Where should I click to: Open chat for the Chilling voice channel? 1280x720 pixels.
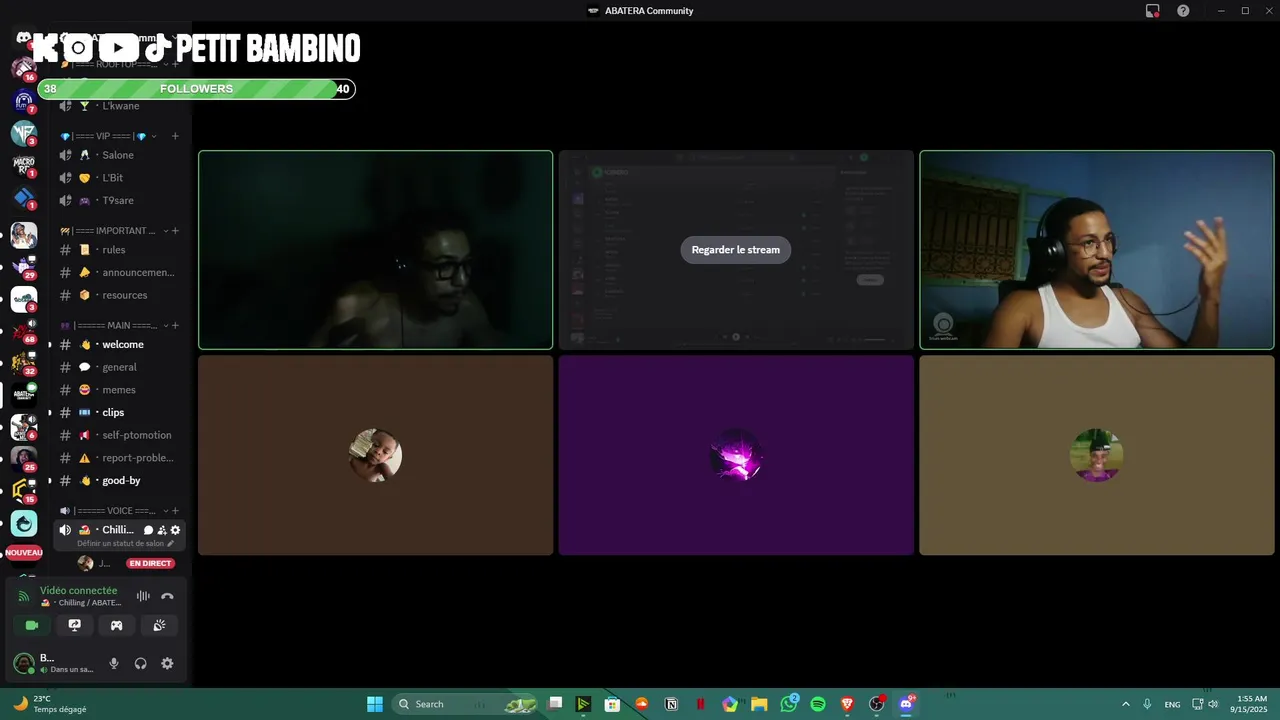pos(148,530)
